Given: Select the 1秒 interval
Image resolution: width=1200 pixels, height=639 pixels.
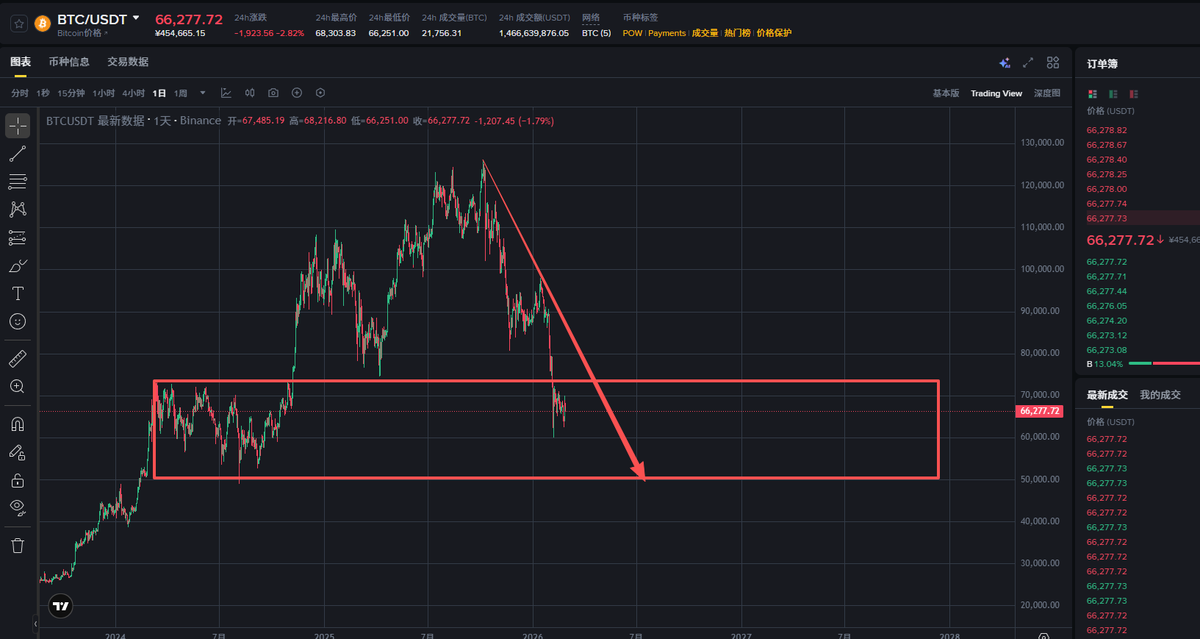Looking at the screenshot, I should pos(43,93).
